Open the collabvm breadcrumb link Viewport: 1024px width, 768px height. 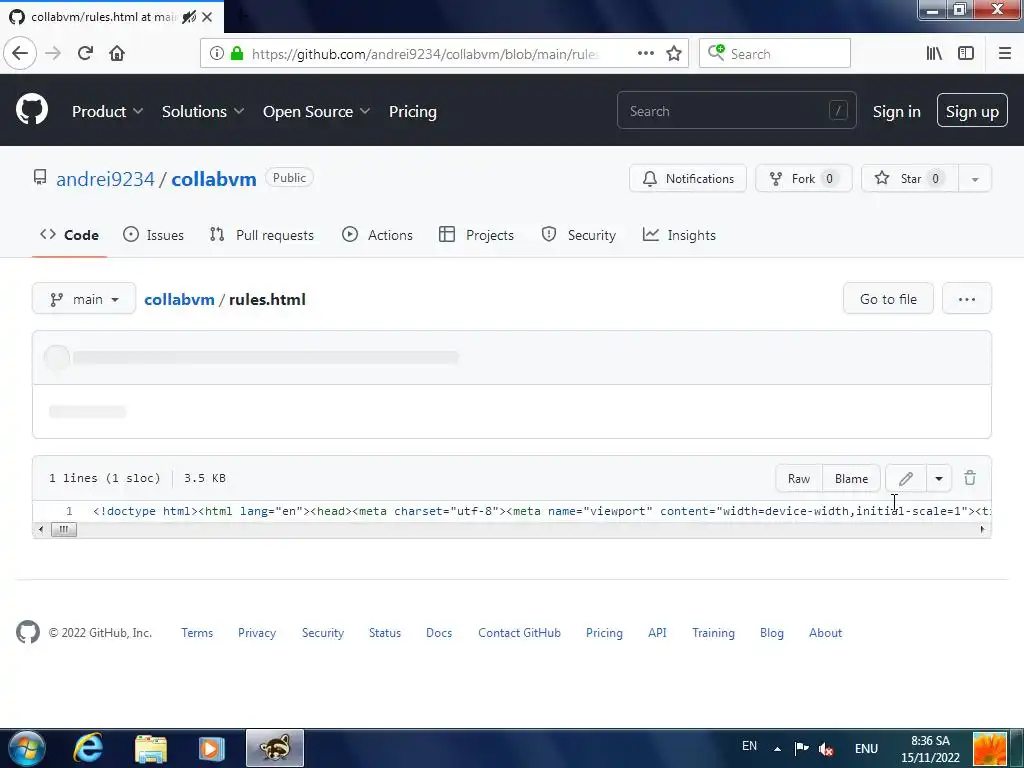point(179,299)
